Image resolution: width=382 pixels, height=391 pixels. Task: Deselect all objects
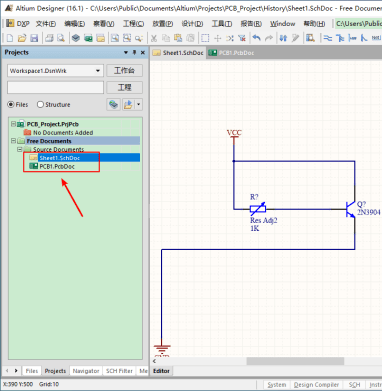pos(230,38)
